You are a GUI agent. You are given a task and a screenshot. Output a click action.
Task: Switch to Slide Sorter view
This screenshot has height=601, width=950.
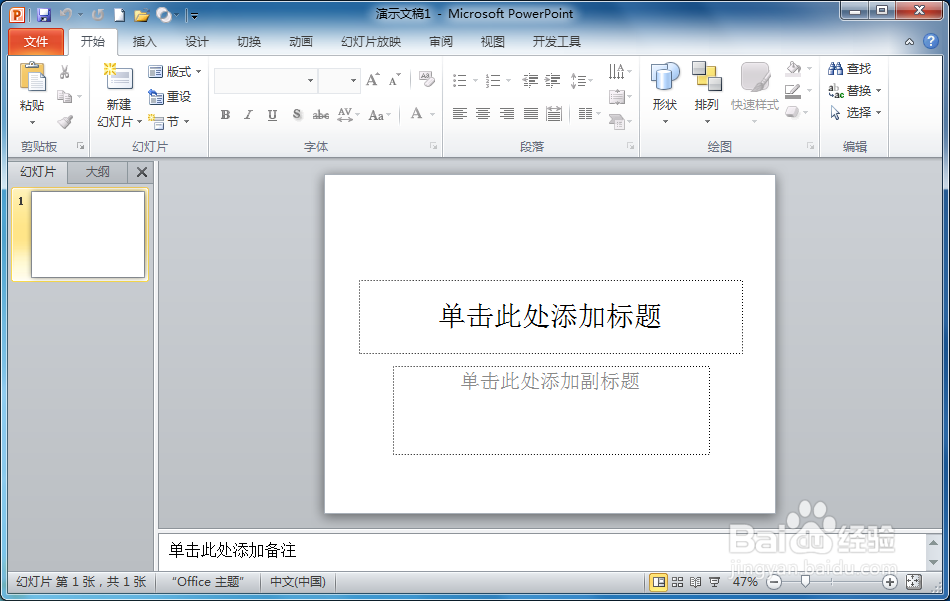(677, 582)
